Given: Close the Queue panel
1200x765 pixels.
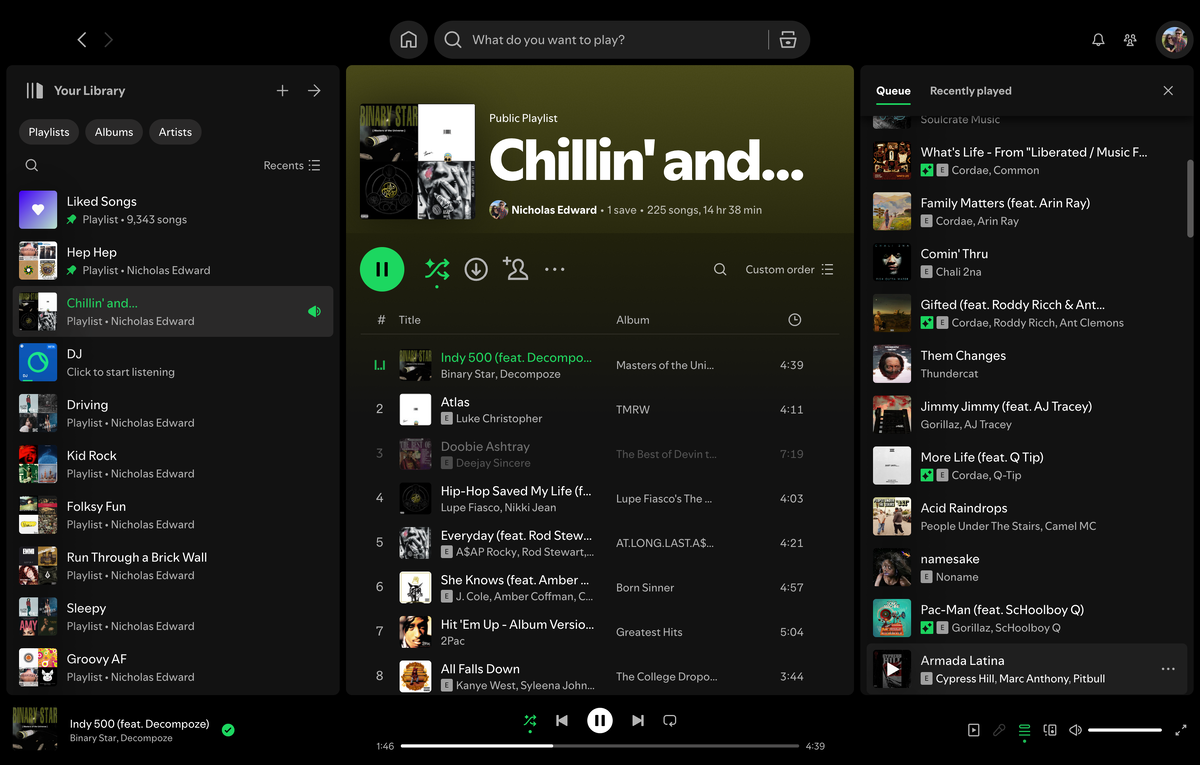Looking at the screenshot, I should [x=1168, y=91].
